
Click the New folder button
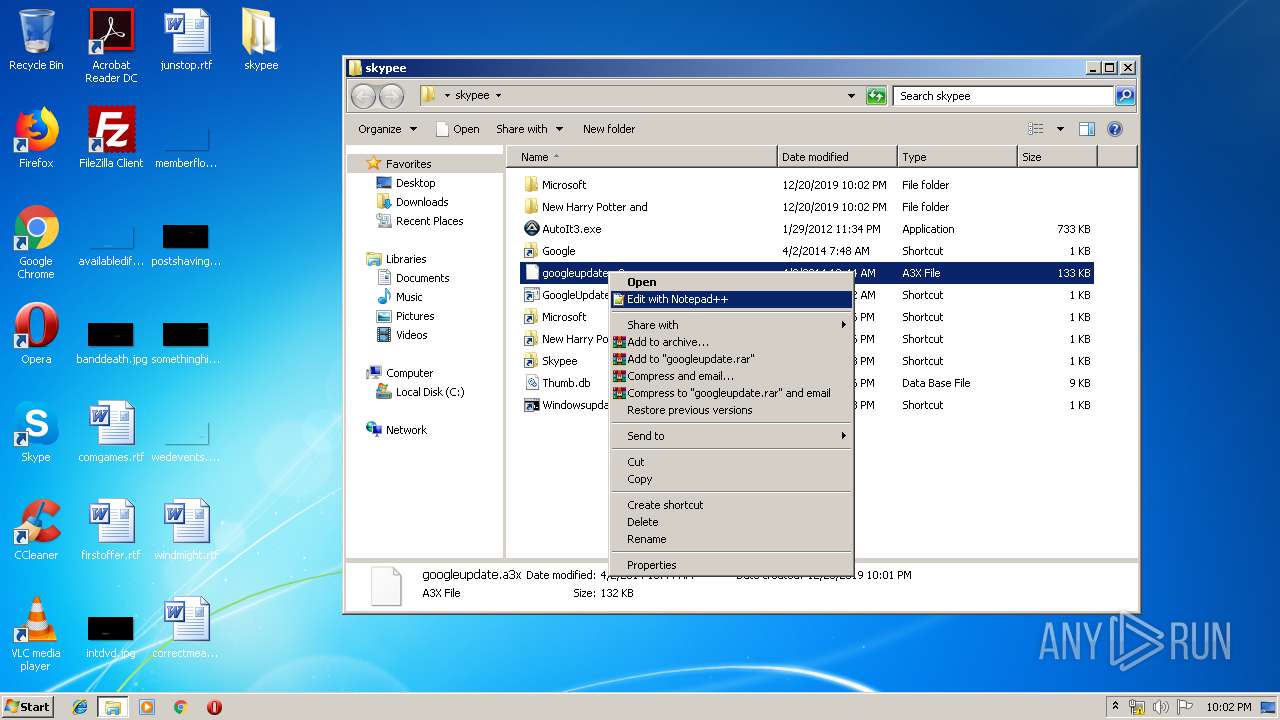pyautogui.click(x=609, y=129)
